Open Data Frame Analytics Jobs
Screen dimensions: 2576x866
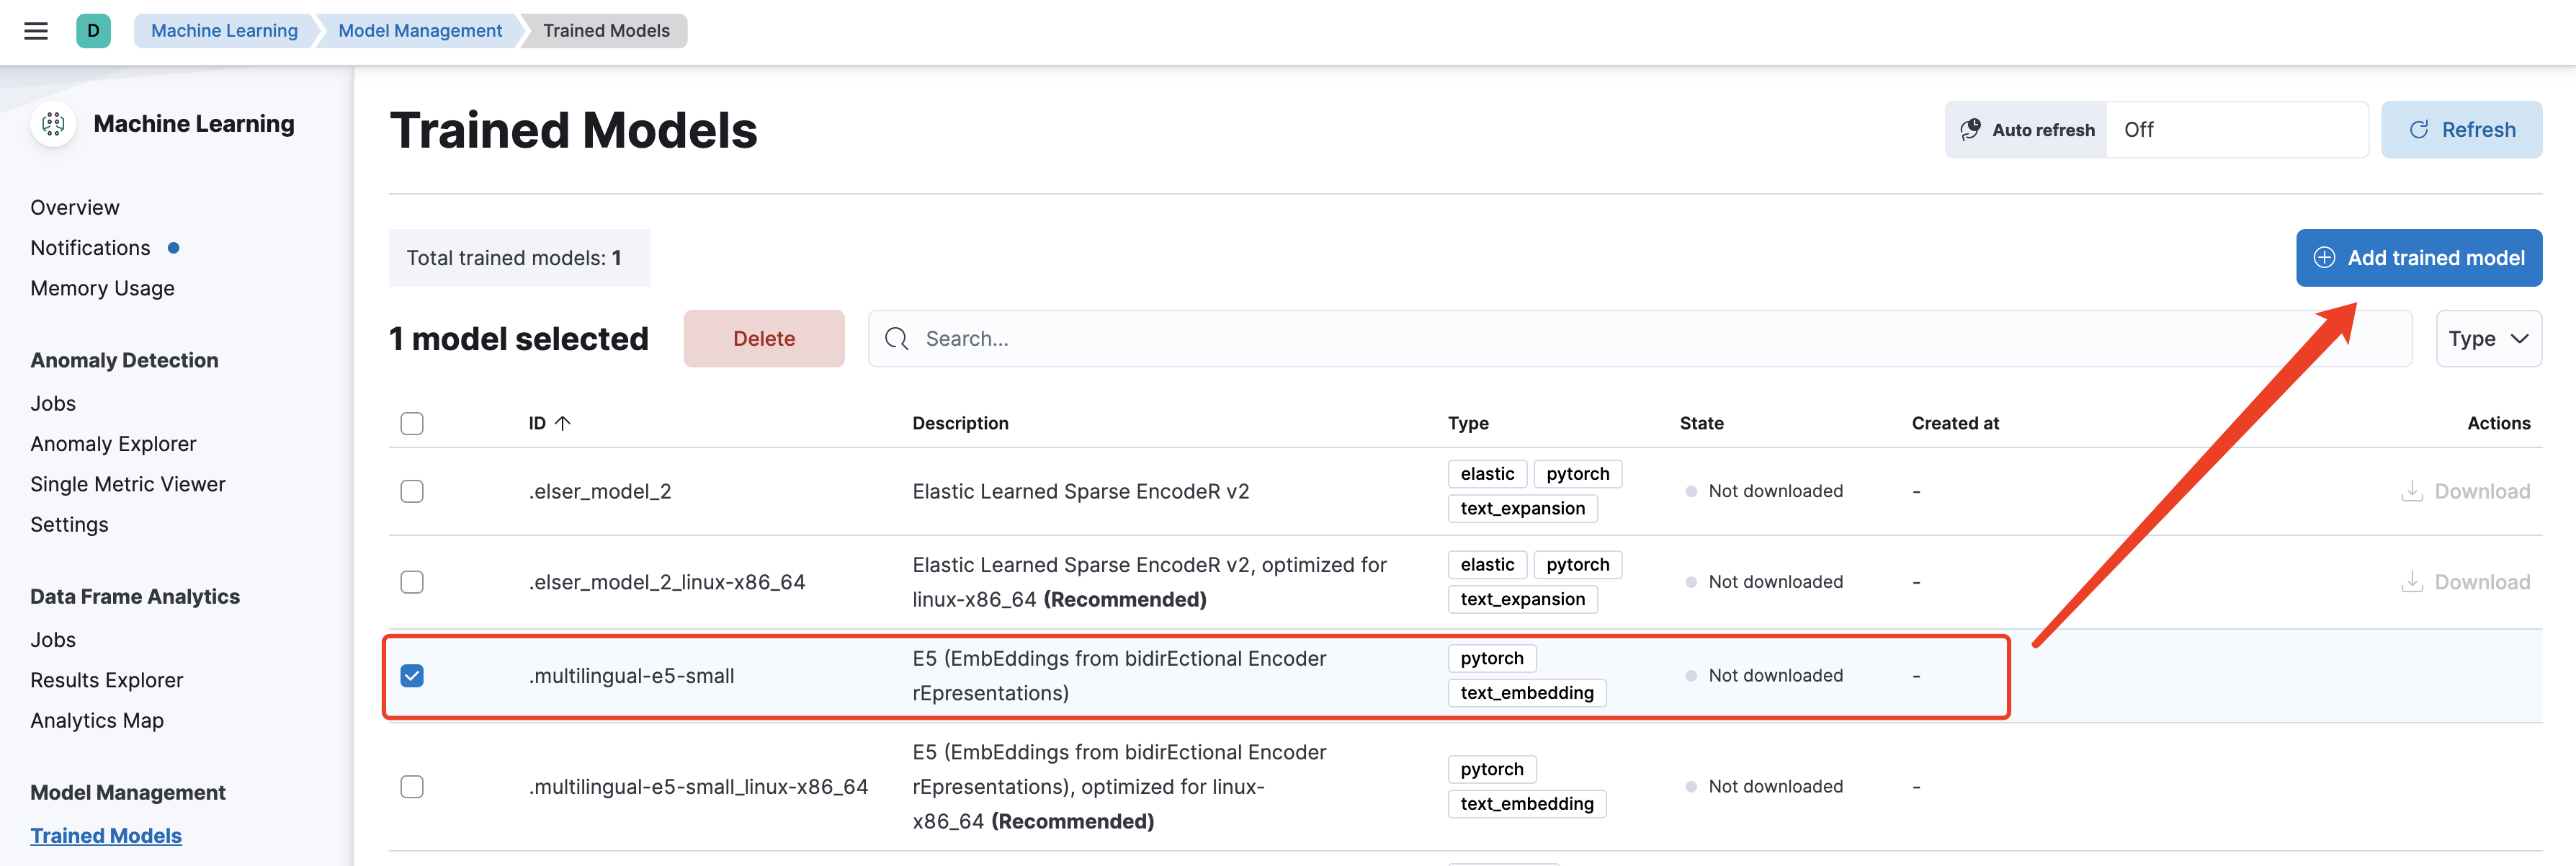coord(53,640)
